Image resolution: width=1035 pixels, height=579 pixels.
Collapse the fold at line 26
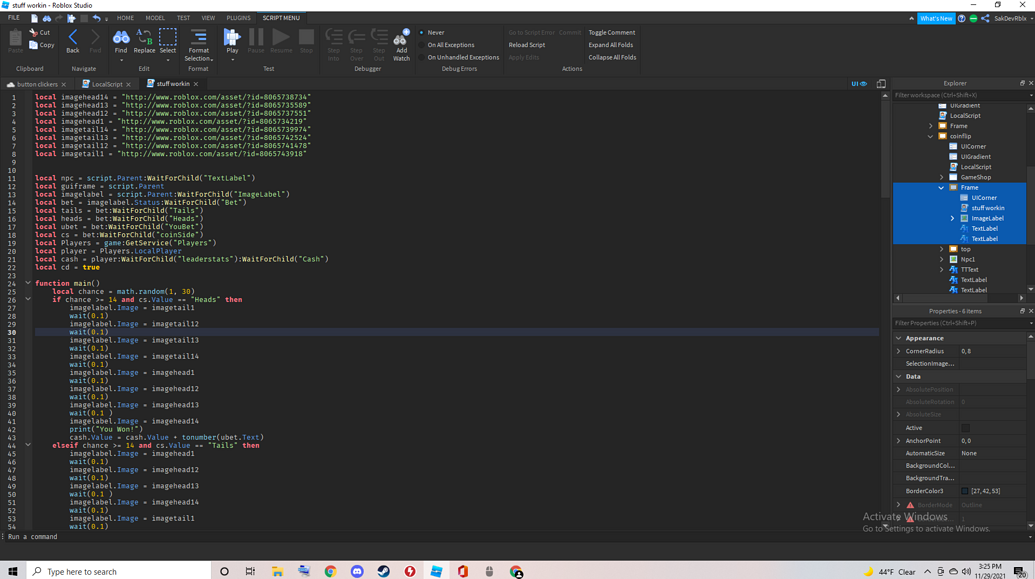point(28,299)
